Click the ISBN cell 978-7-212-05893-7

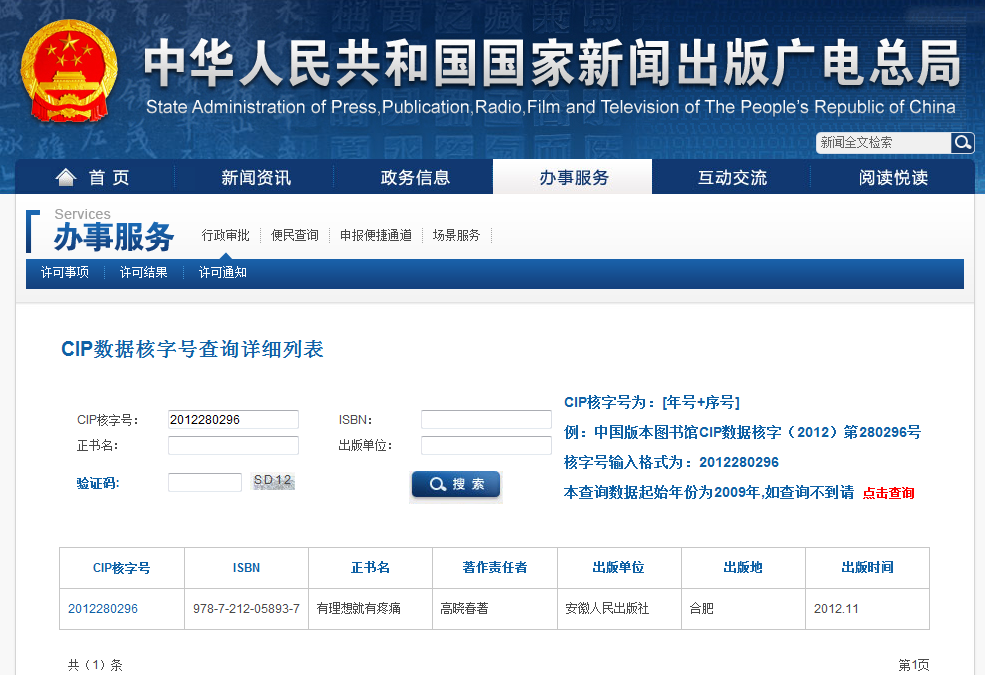(x=246, y=608)
